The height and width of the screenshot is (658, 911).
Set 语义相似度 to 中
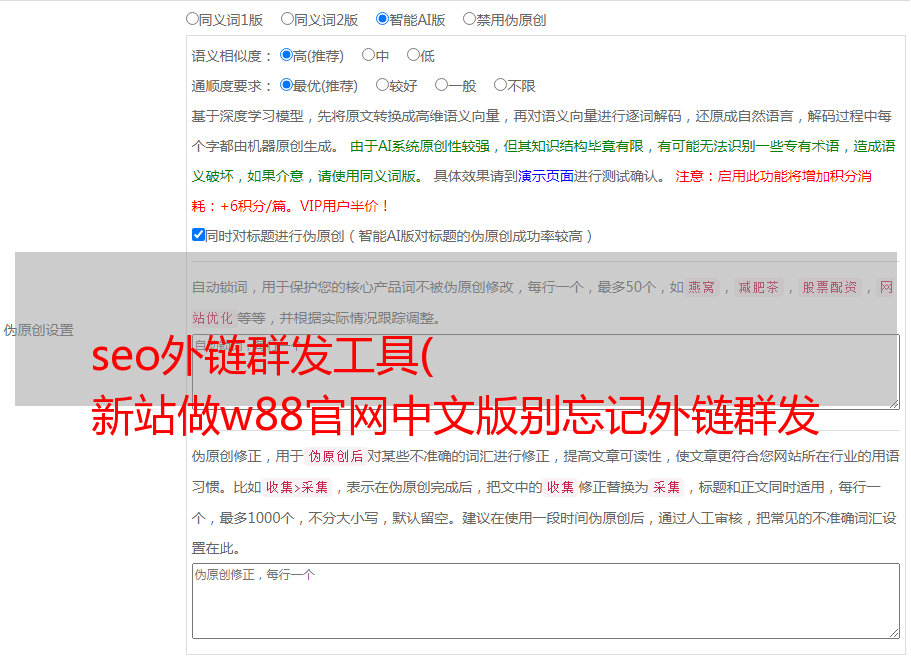click(x=368, y=55)
